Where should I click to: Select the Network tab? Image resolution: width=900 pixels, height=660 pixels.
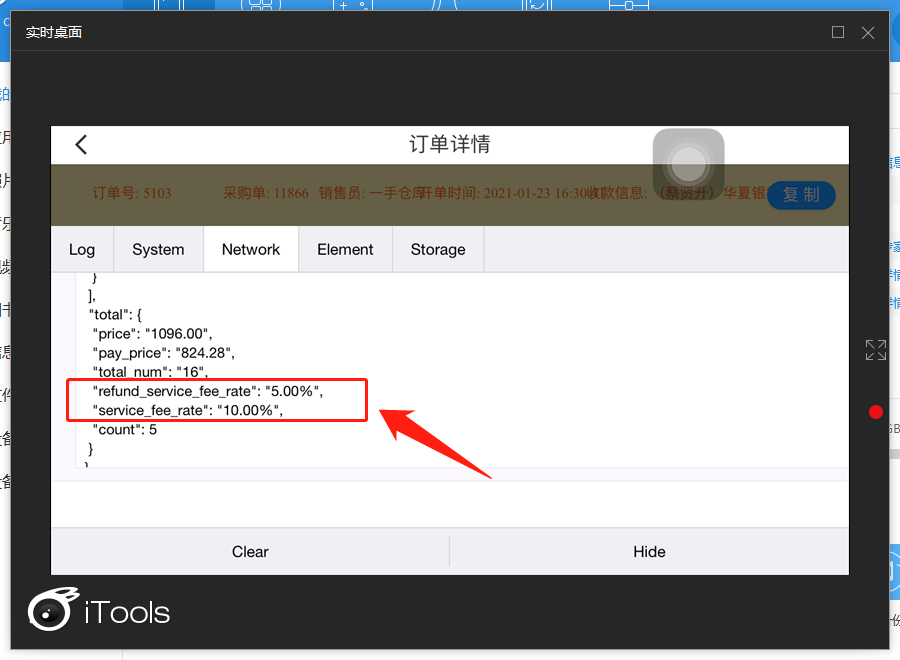click(x=251, y=249)
